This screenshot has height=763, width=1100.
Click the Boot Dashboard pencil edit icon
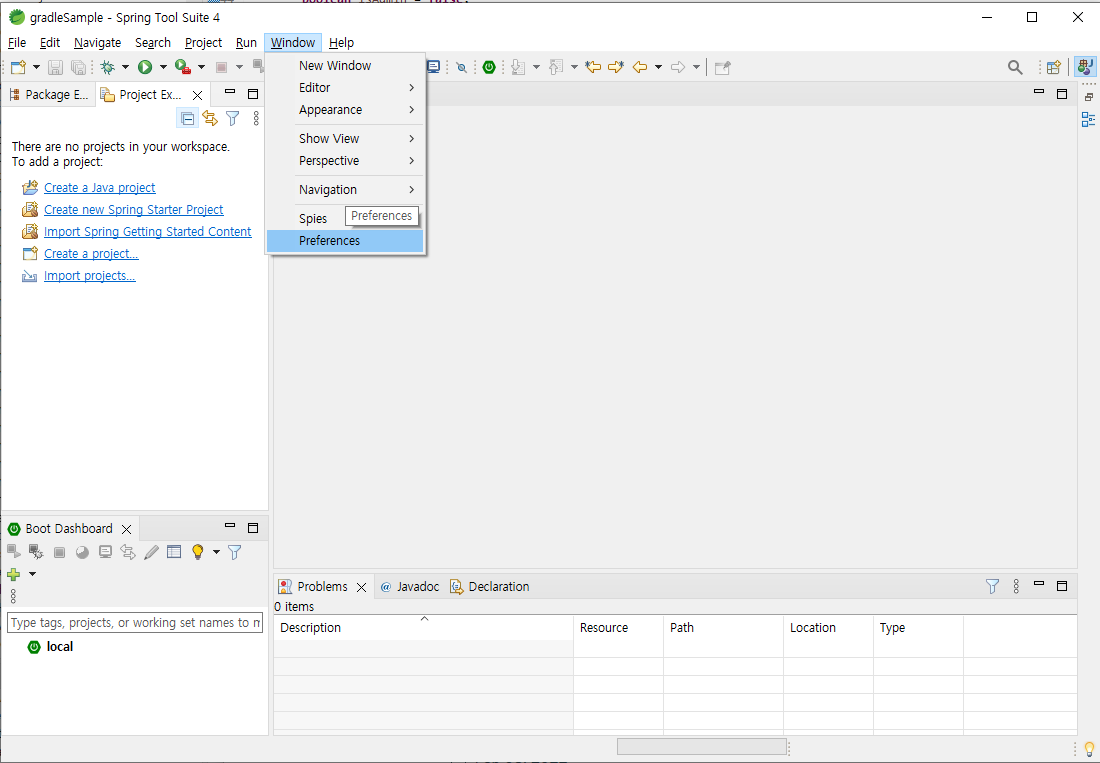(151, 552)
